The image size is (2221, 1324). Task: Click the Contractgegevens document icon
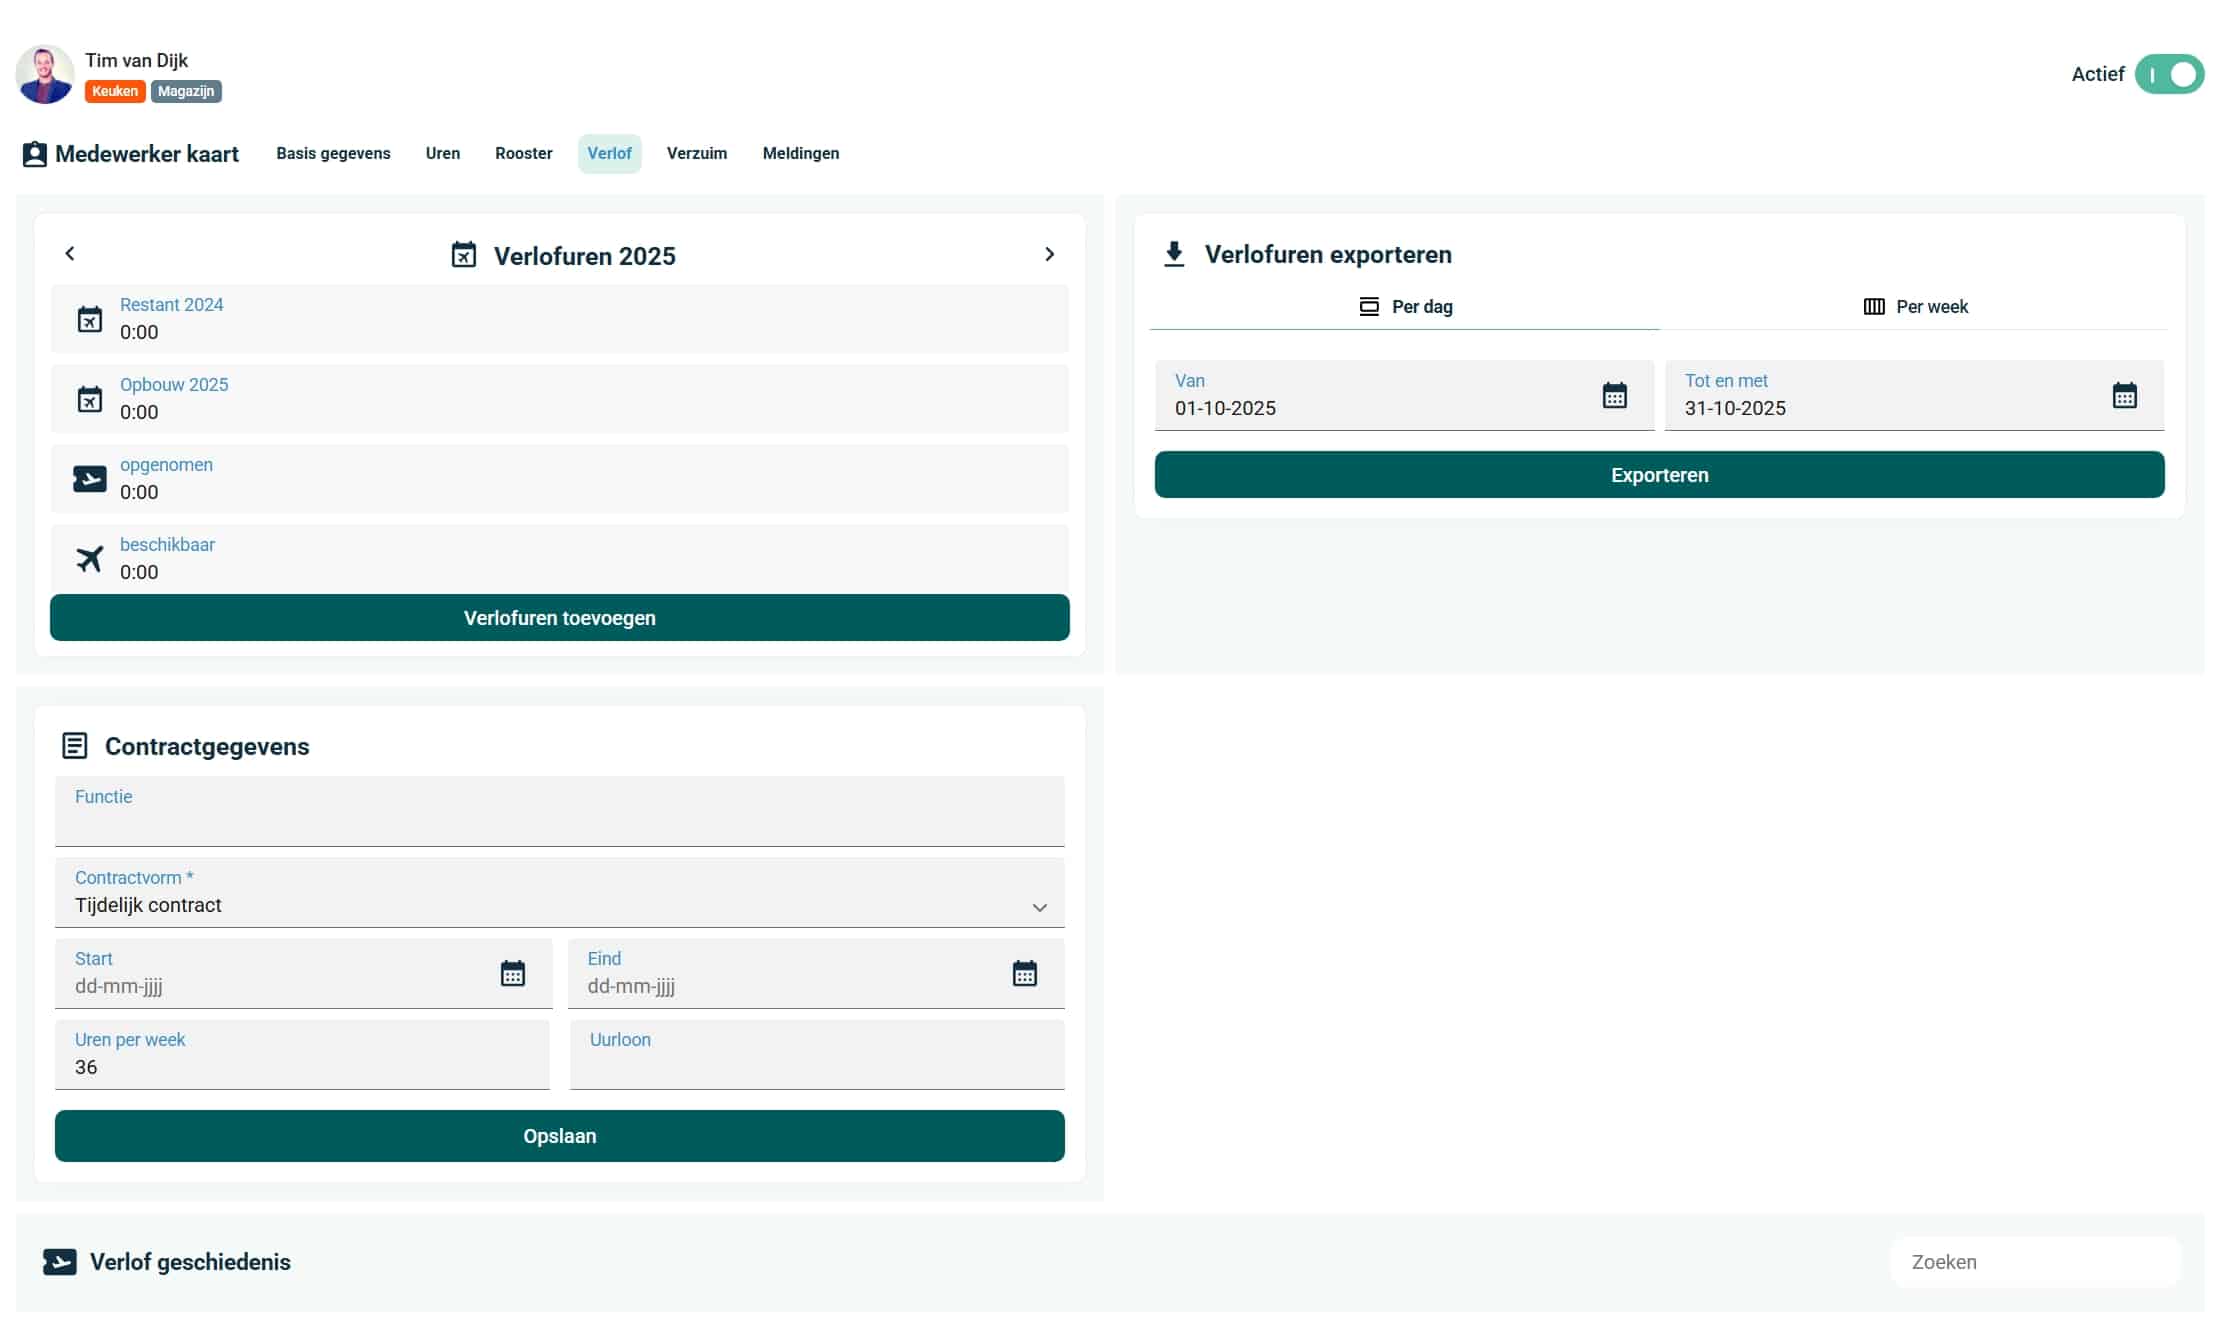tap(75, 746)
